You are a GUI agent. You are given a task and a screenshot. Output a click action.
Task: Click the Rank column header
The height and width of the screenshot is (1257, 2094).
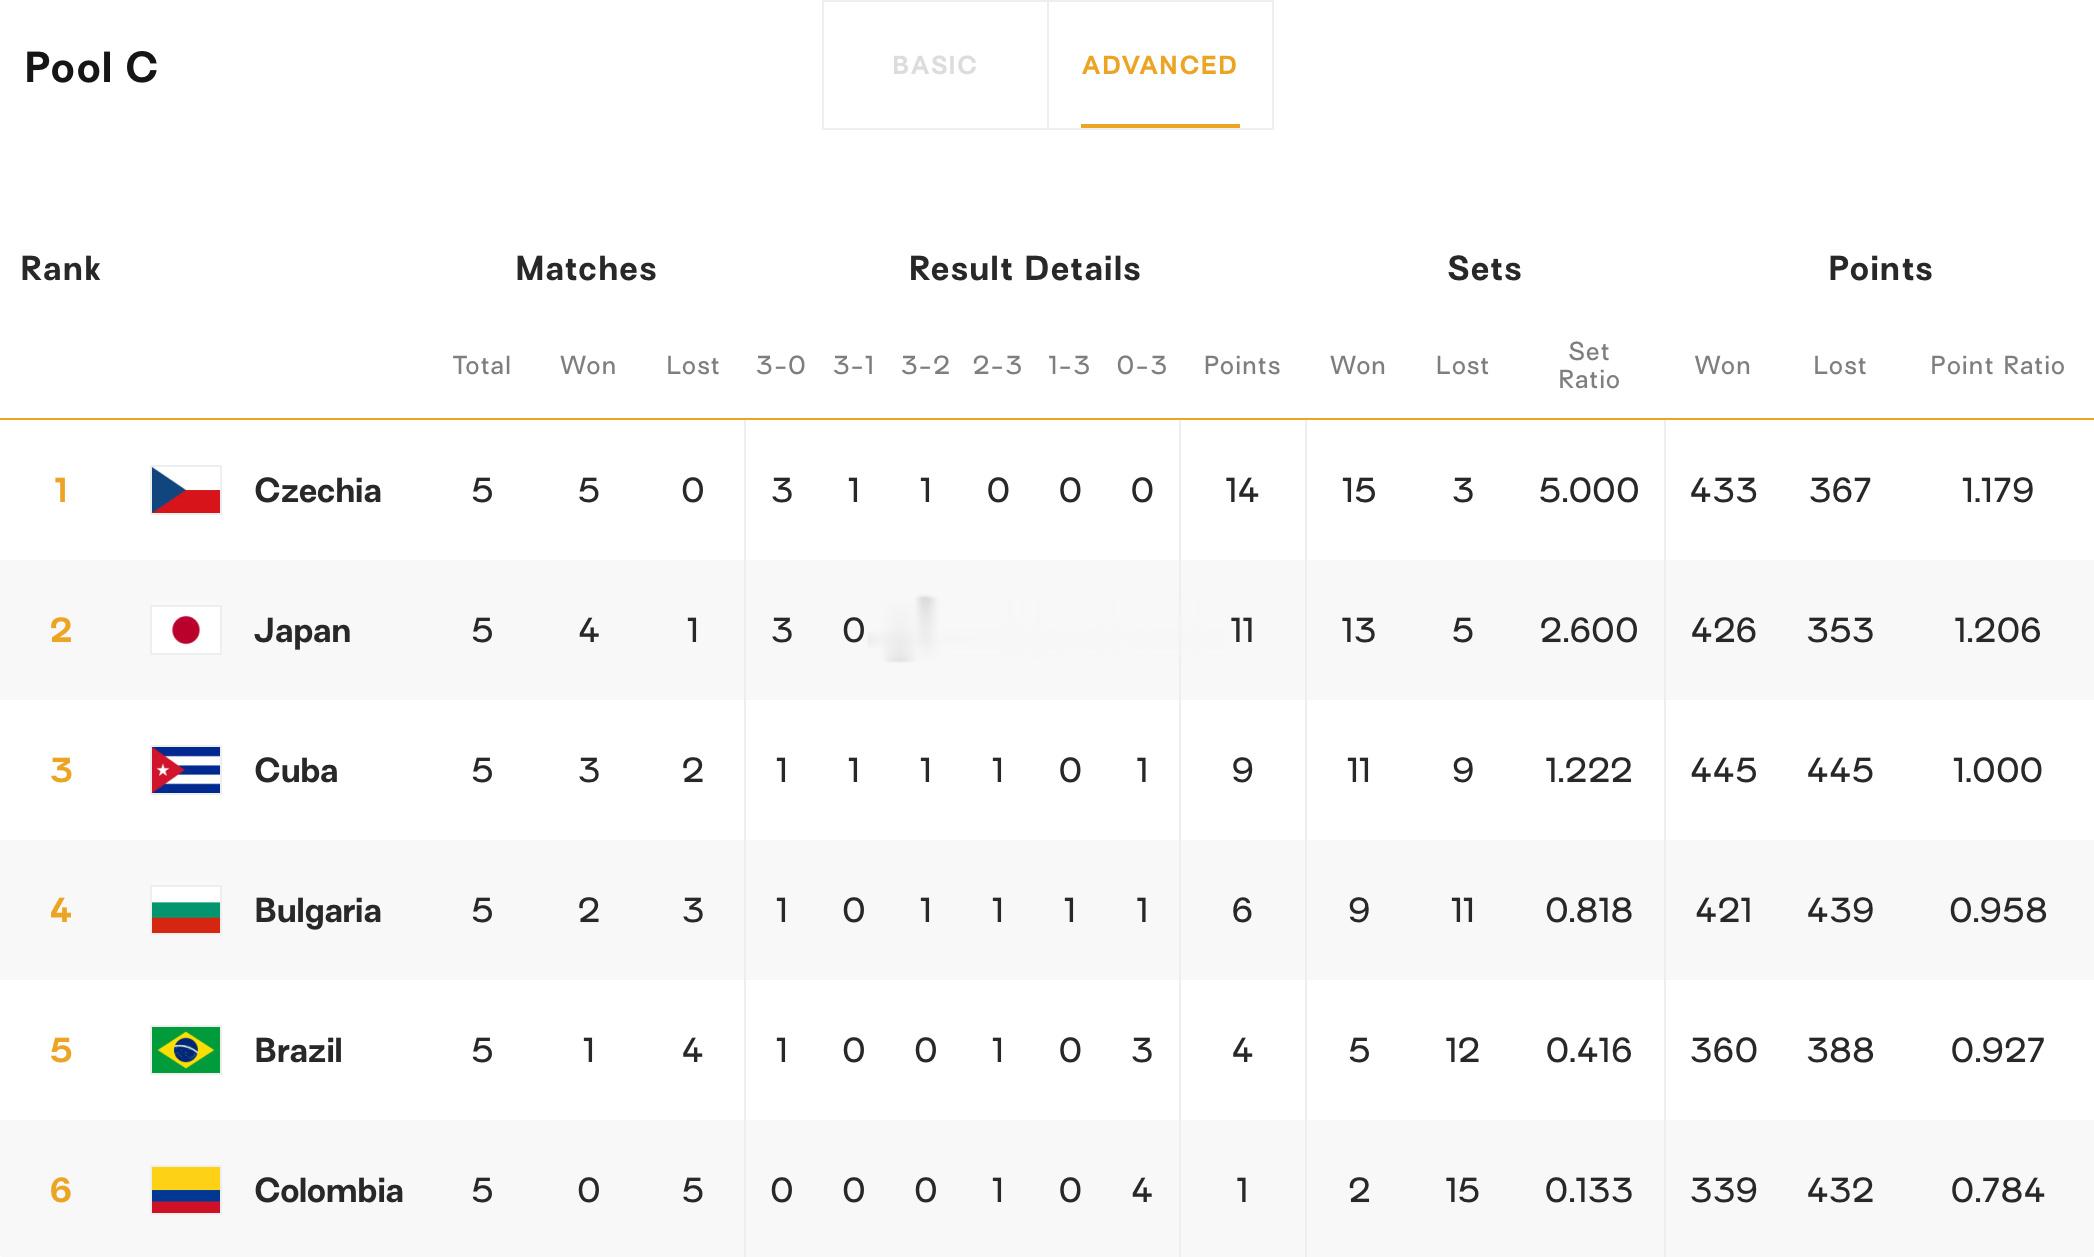[x=61, y=269]
